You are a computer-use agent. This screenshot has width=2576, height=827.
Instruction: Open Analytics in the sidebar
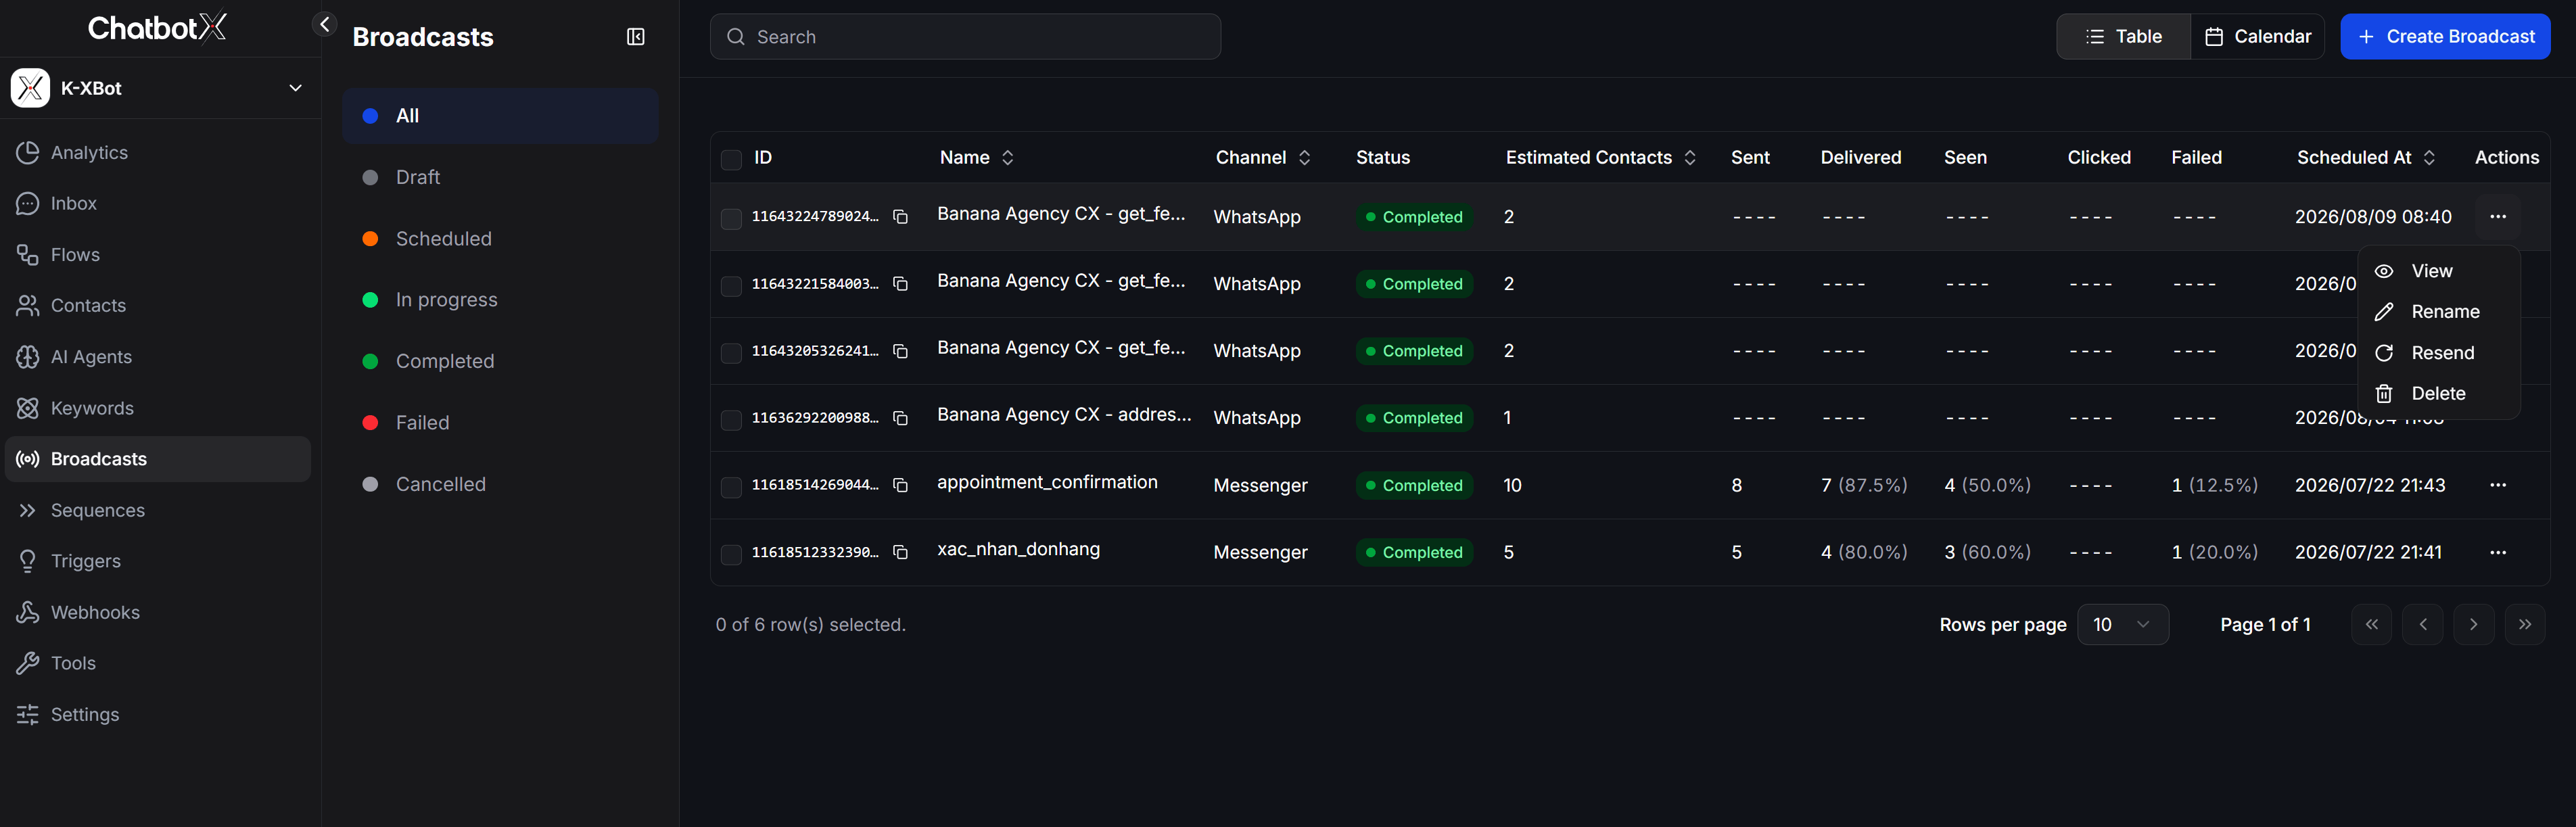[158, 152]
